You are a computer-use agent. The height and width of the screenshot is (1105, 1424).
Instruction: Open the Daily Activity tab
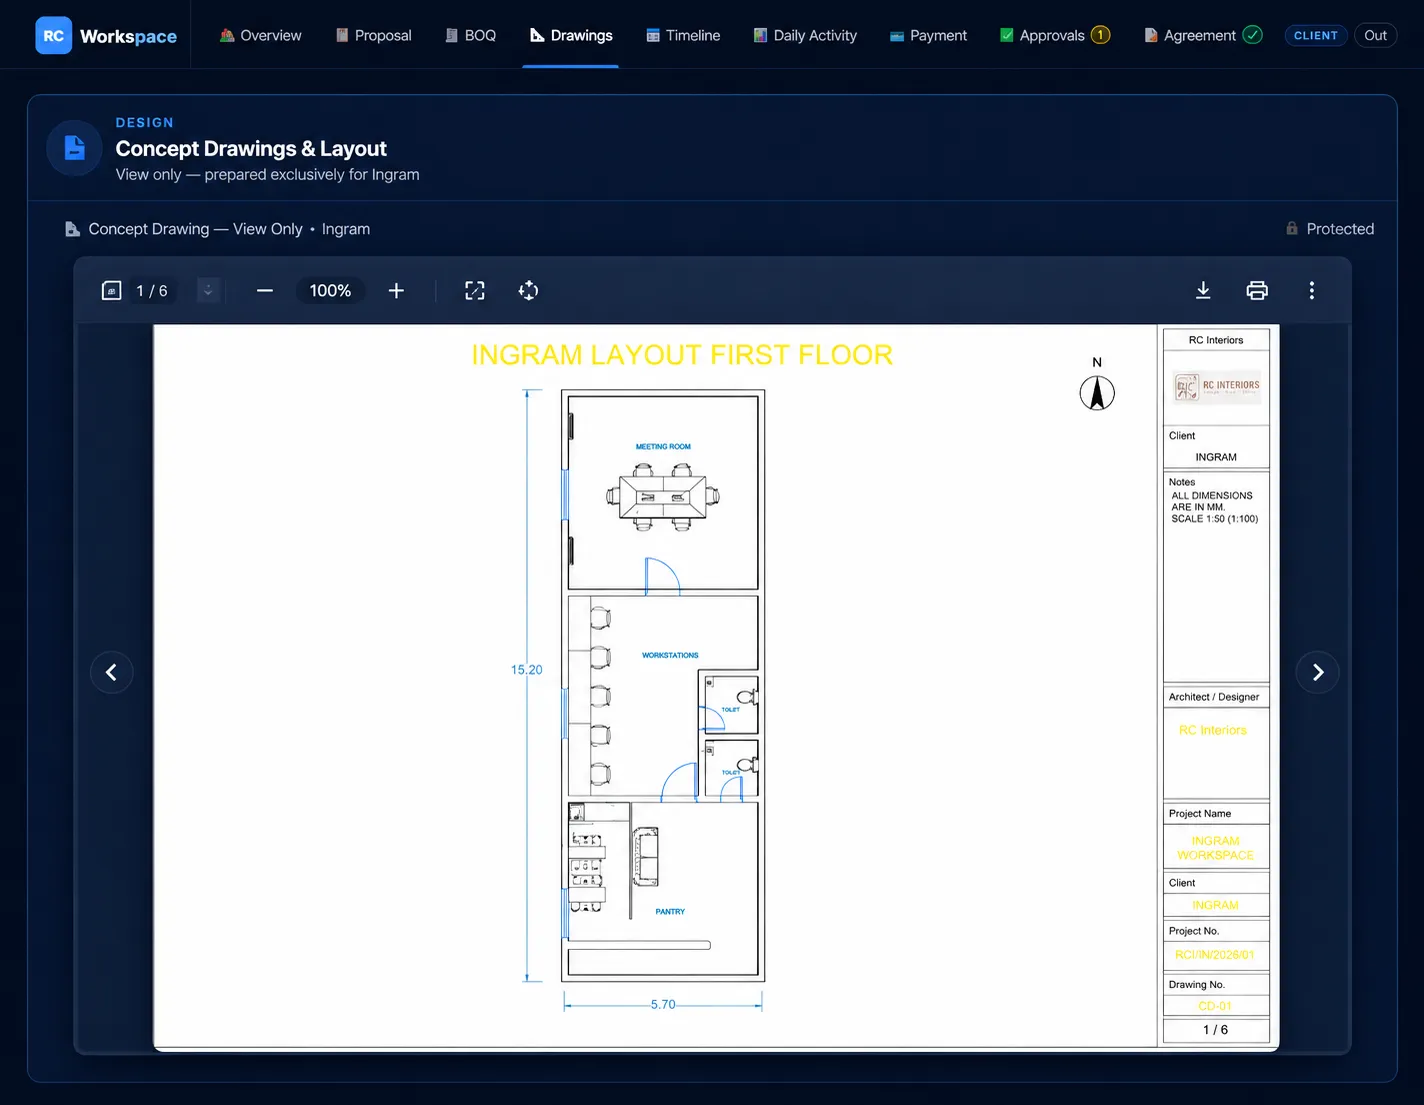[805, 35]
